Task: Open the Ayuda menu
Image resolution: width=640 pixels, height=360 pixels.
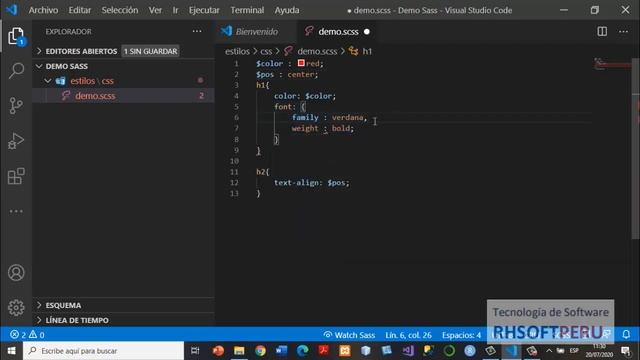Action: click(287, 10)
